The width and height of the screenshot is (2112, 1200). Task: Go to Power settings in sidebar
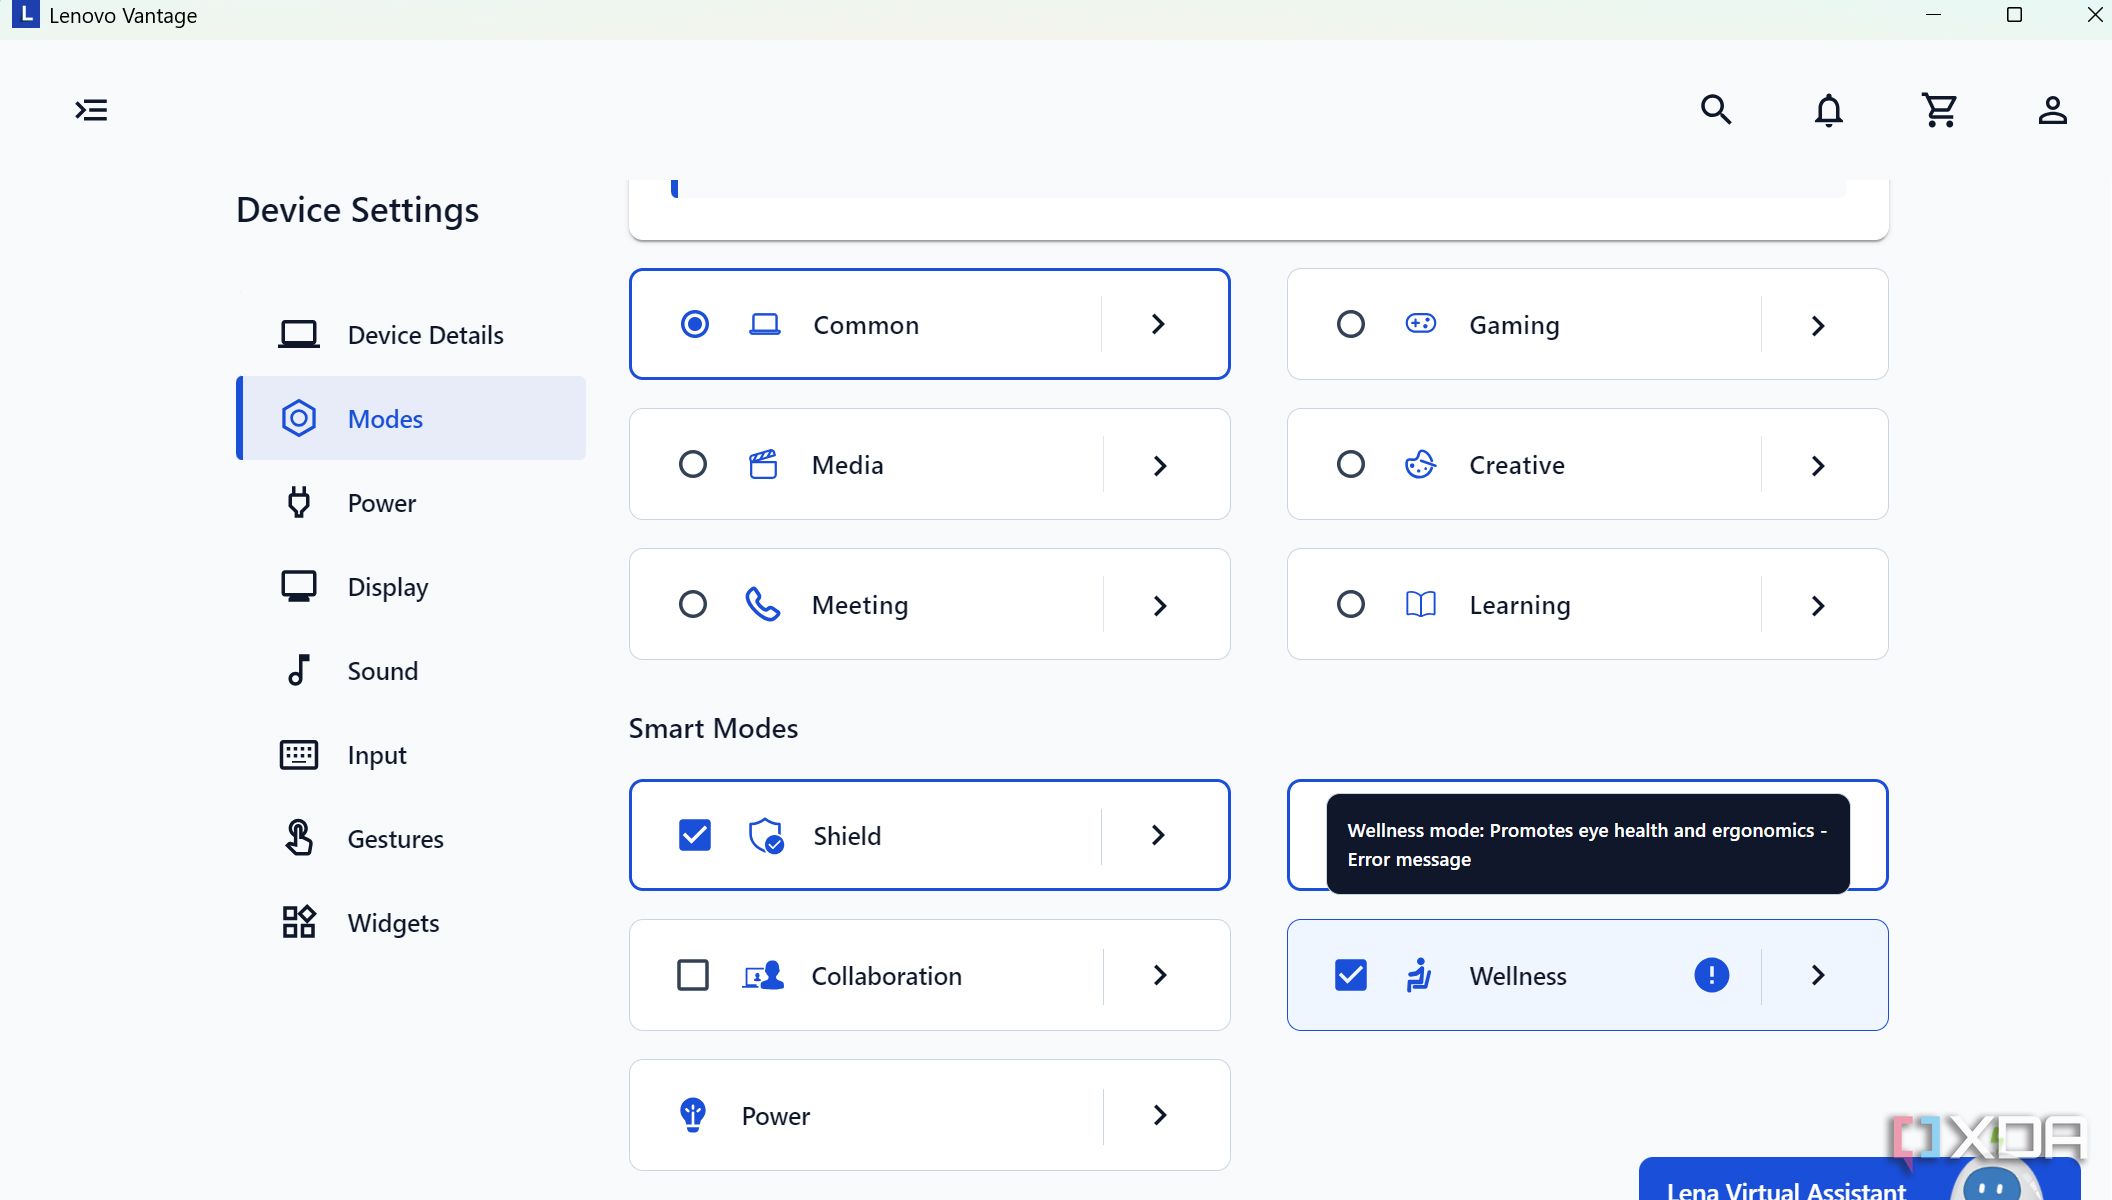coord(412,502)
